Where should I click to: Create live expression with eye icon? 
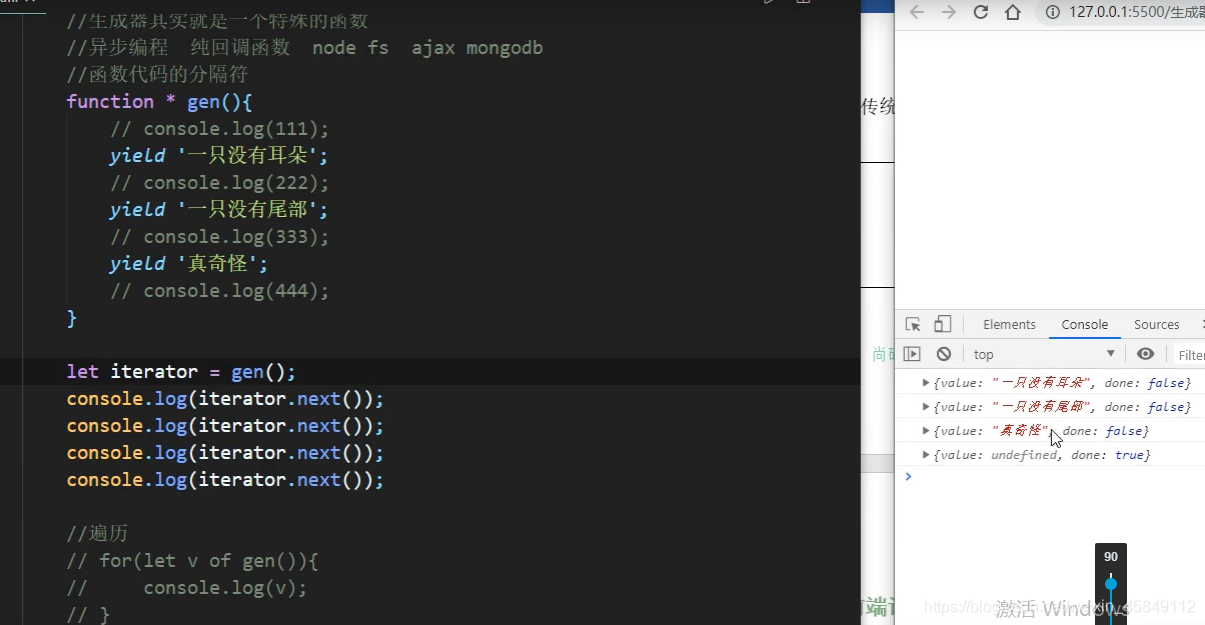1146,354
